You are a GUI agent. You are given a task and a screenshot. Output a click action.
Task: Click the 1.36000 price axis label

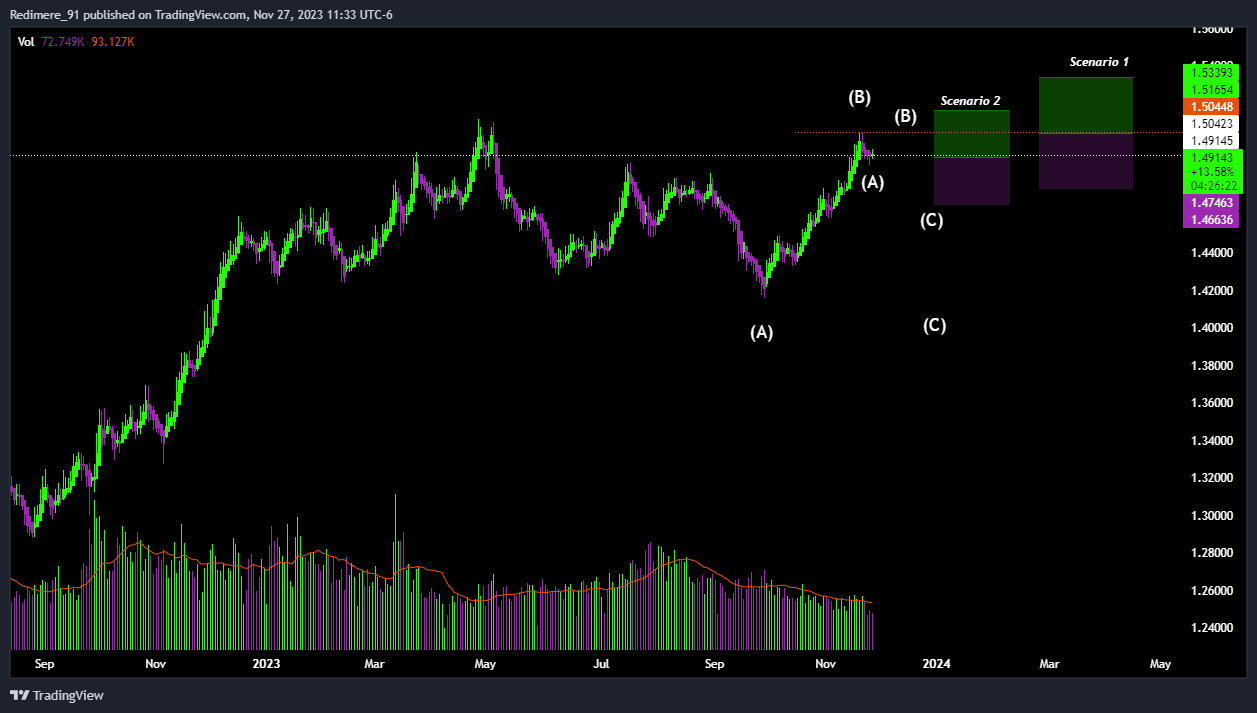(1211, 403)
